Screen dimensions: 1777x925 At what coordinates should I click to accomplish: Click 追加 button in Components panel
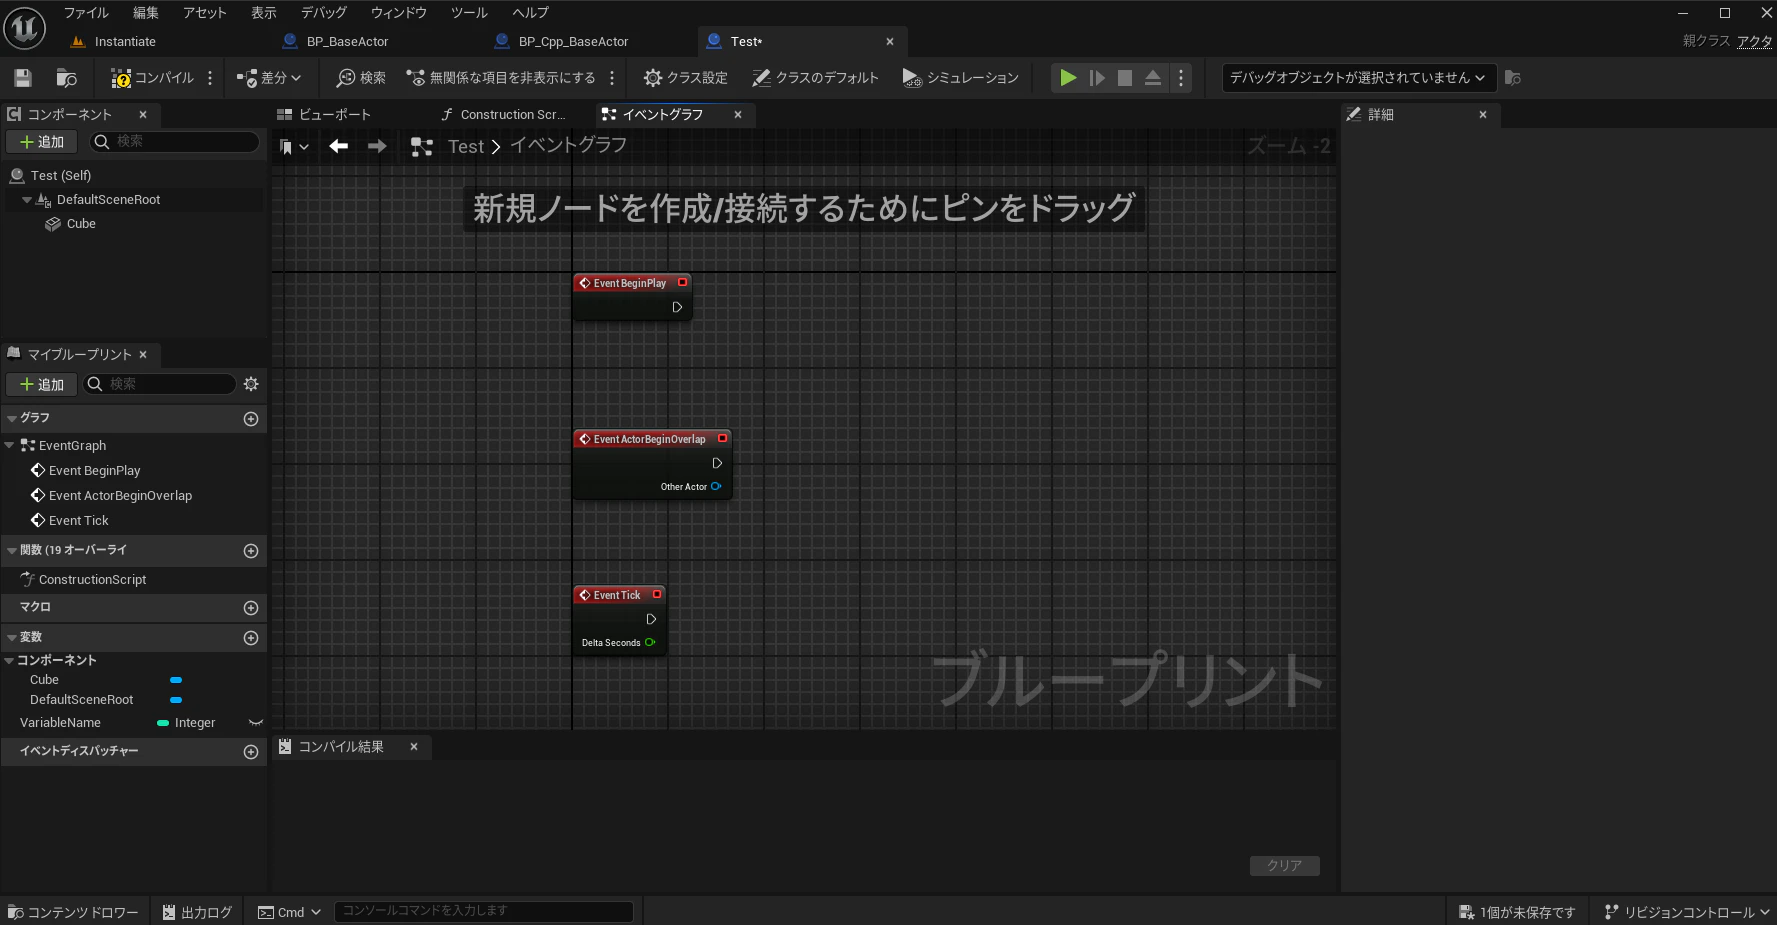click(x=42, y=142)
